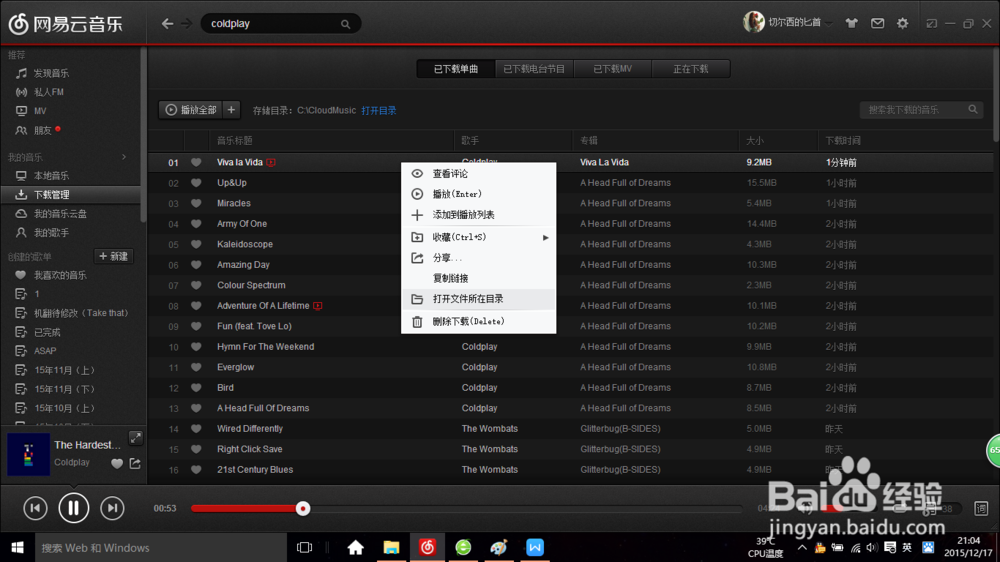The height and width of the screenshot is (562, 1000).
Task: Toggle like heart for Kaleidoscope
Action: point(196,244)
